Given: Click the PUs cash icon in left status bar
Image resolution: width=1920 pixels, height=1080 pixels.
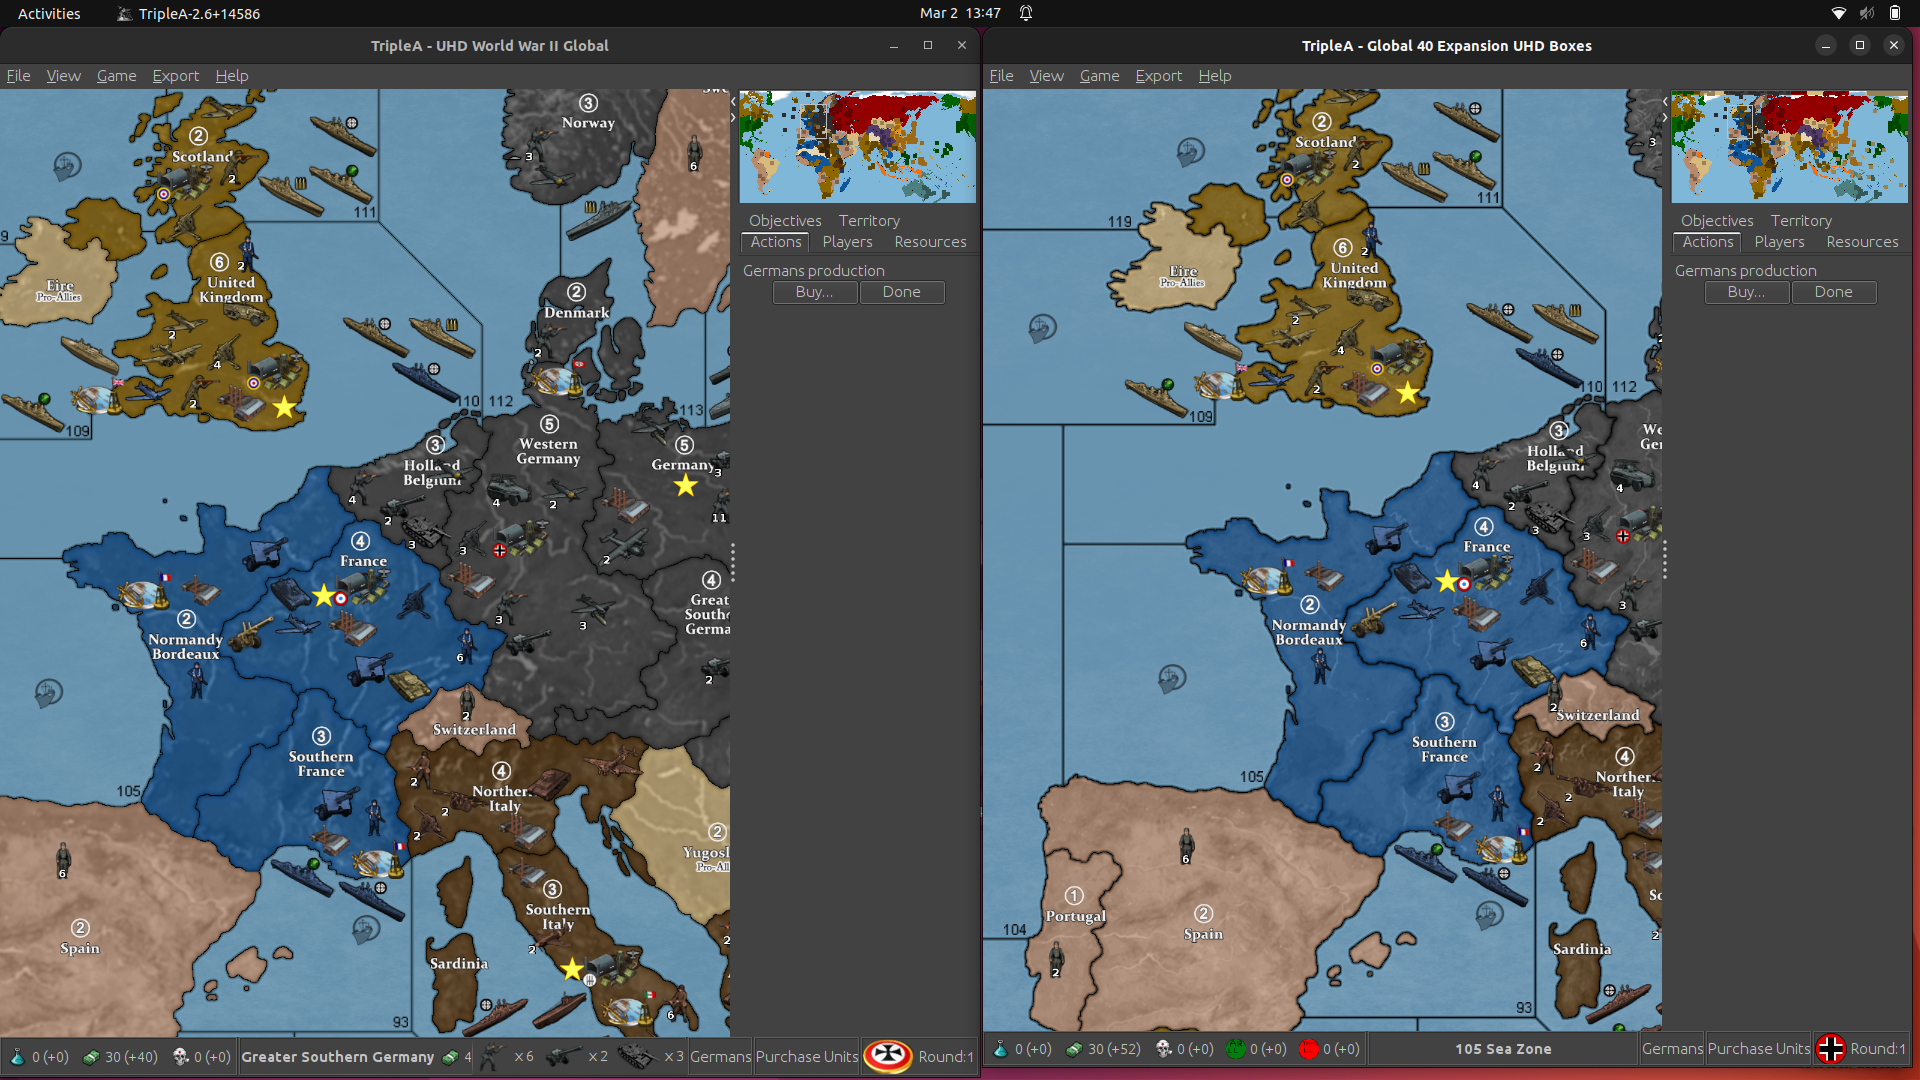Looking at the screenshot, I should (x=91, y=1056).
